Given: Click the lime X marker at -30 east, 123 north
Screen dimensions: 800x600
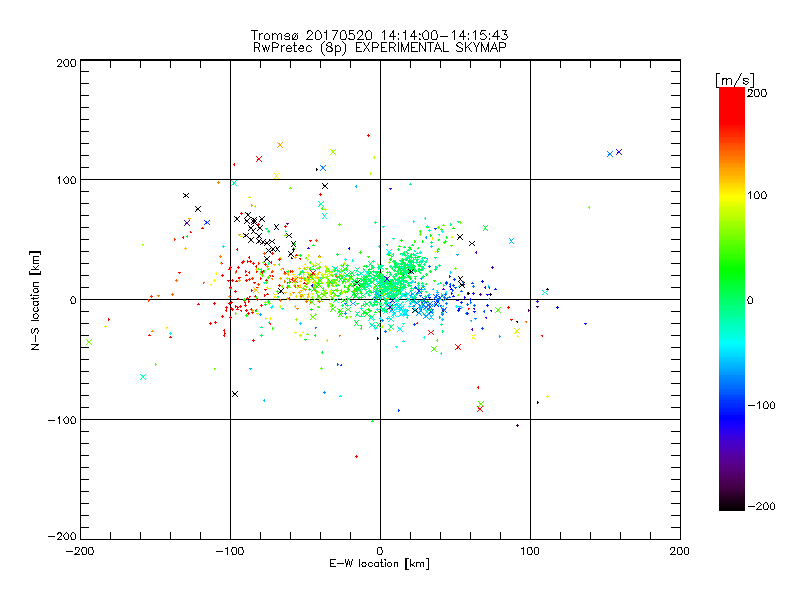Looking at the screenshot, I should (x=333, y=152).
